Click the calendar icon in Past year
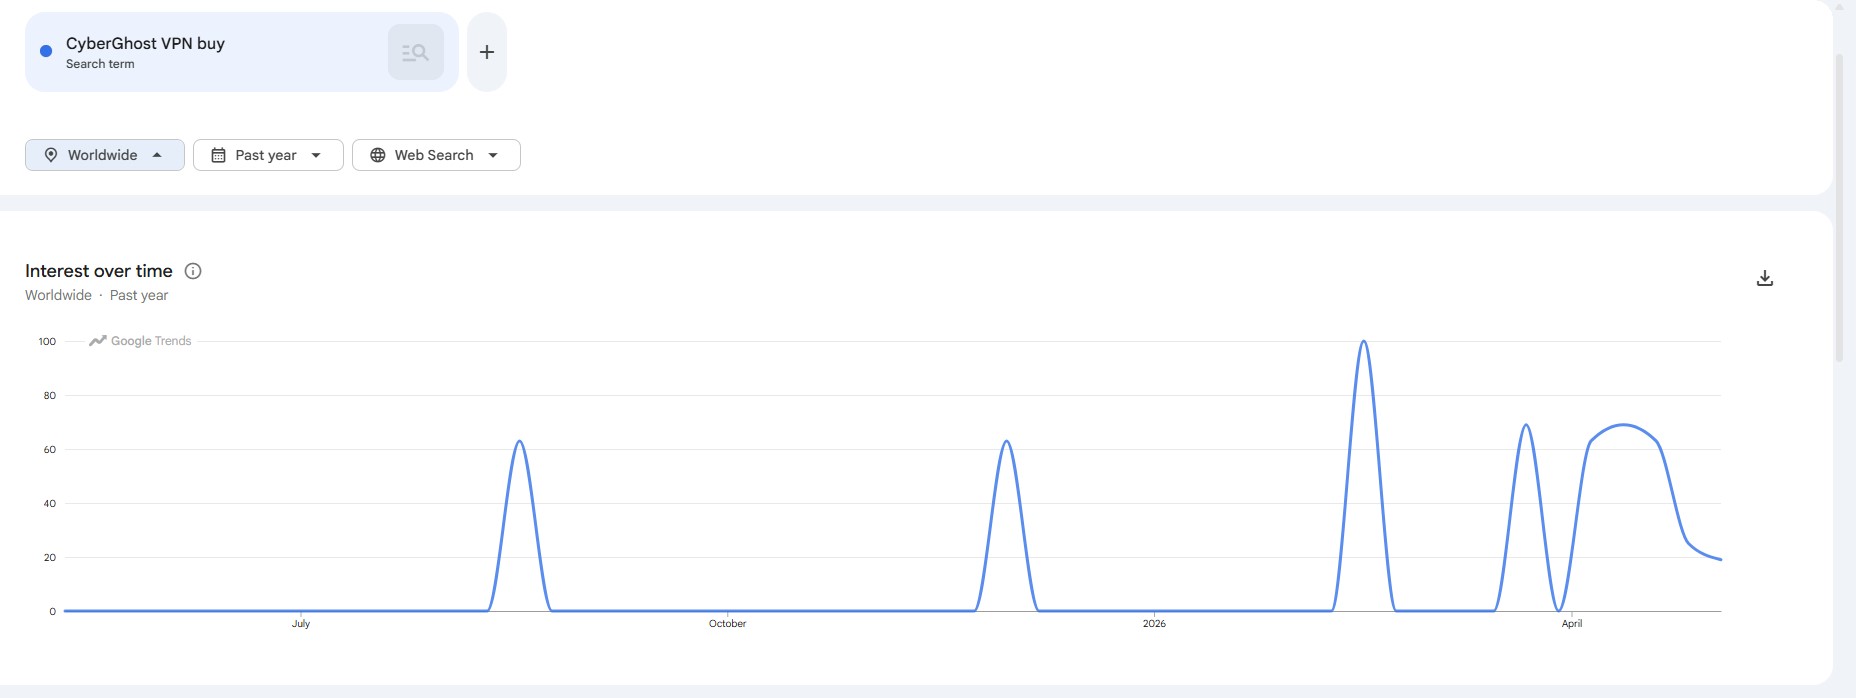This screenshot has height=698, width=1856. (x=218, y=155)
